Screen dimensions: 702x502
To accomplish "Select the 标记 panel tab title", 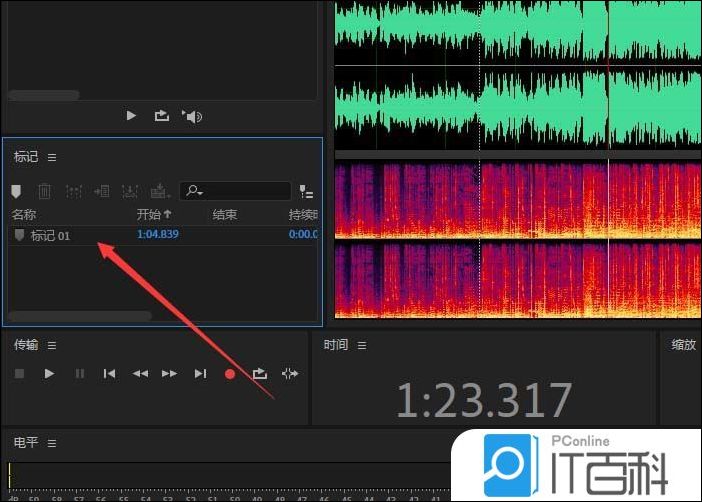I will 26,157.
